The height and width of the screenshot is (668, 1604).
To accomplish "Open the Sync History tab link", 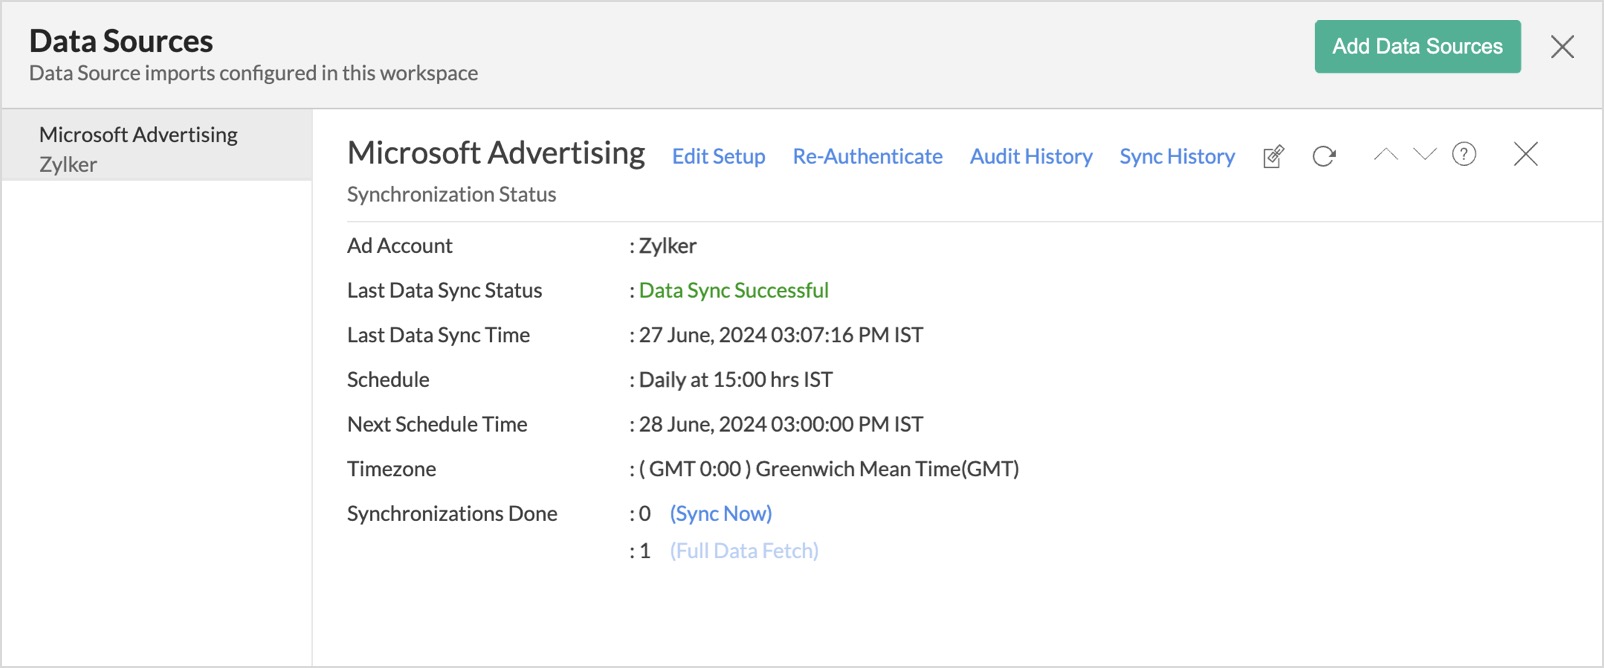I will point(1177,157).
